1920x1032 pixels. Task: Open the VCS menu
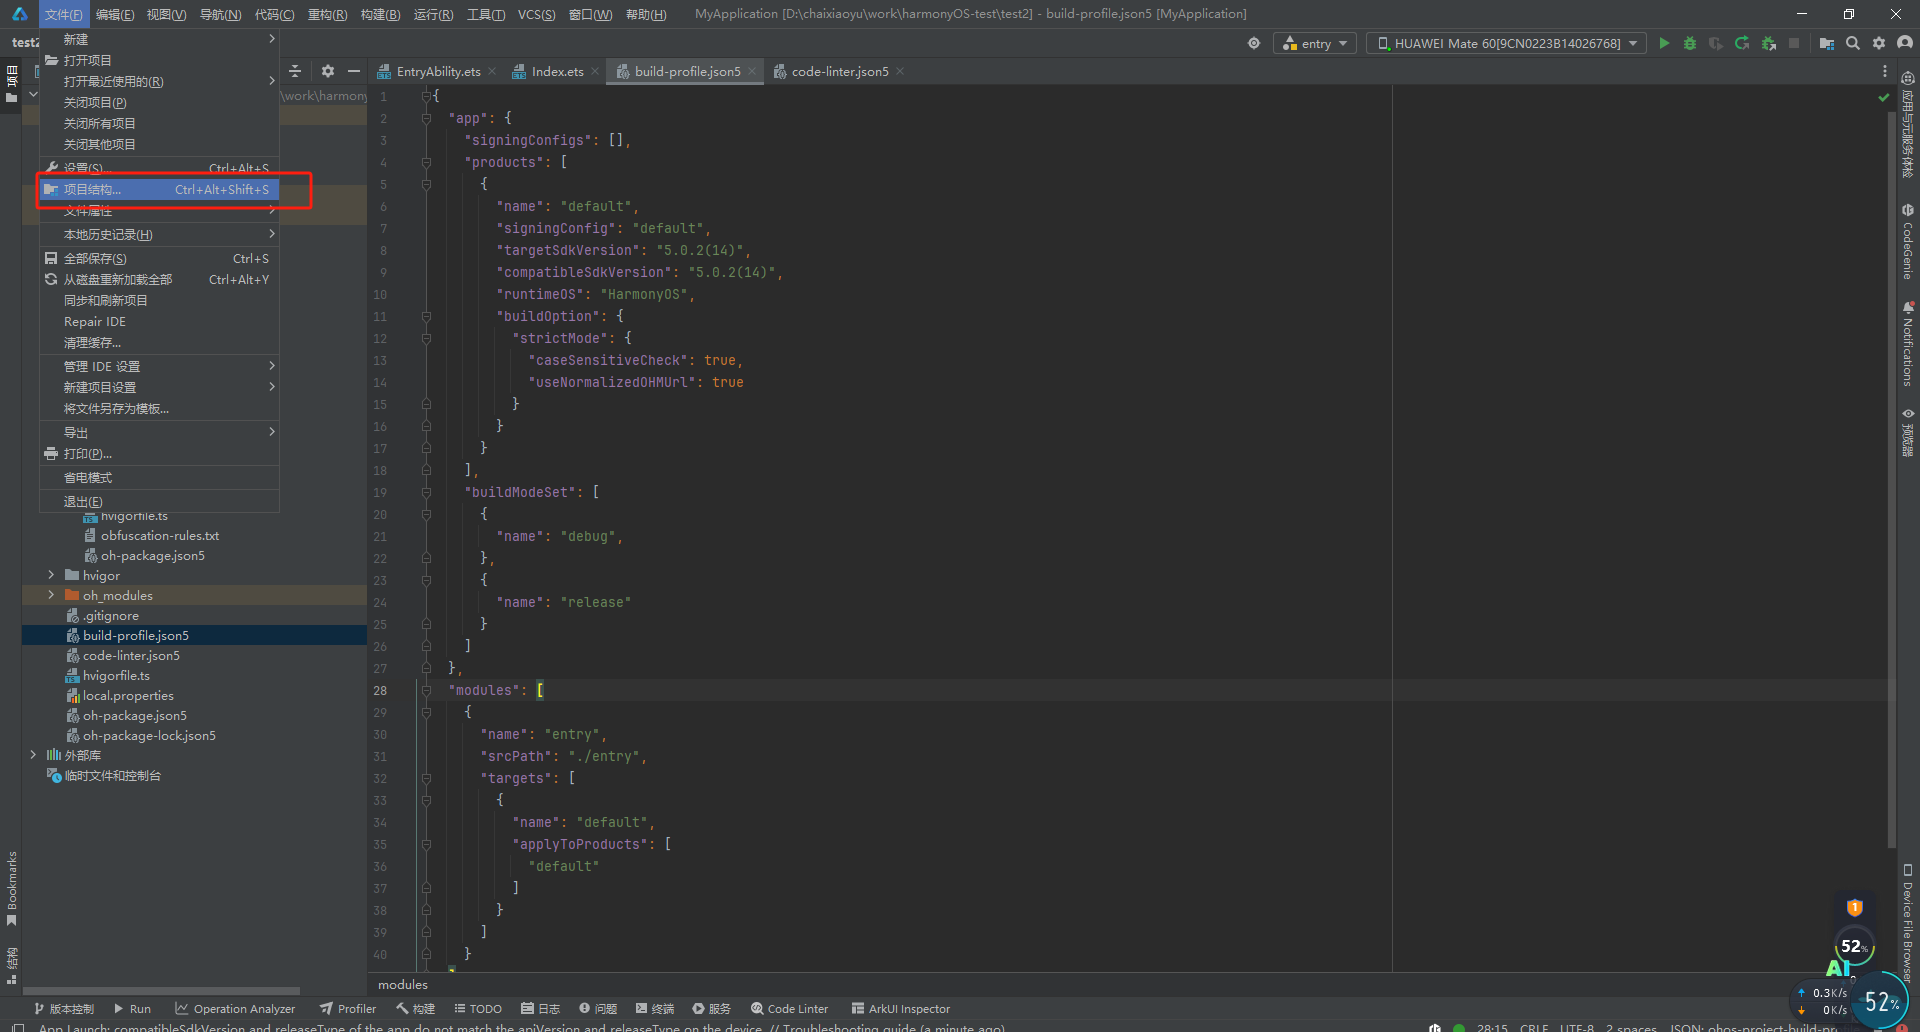[x=536, y=14]
